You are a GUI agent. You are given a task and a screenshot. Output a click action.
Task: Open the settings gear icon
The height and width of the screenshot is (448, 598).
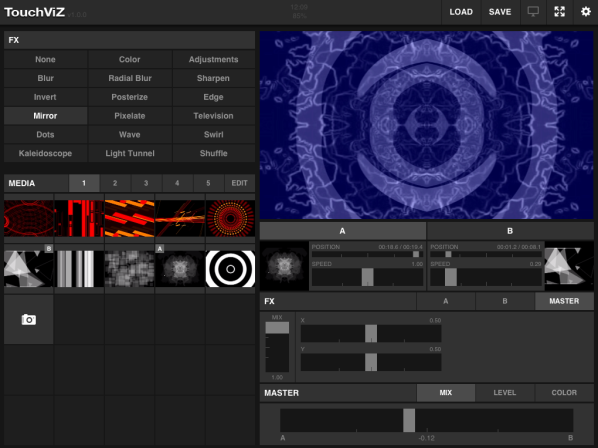click(586, 12)
